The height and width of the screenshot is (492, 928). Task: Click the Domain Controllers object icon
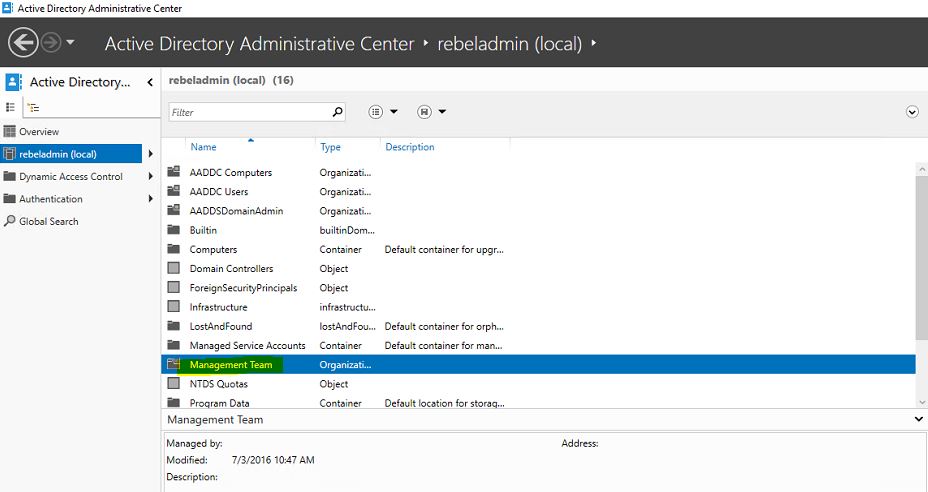click(x=173, y=268)
